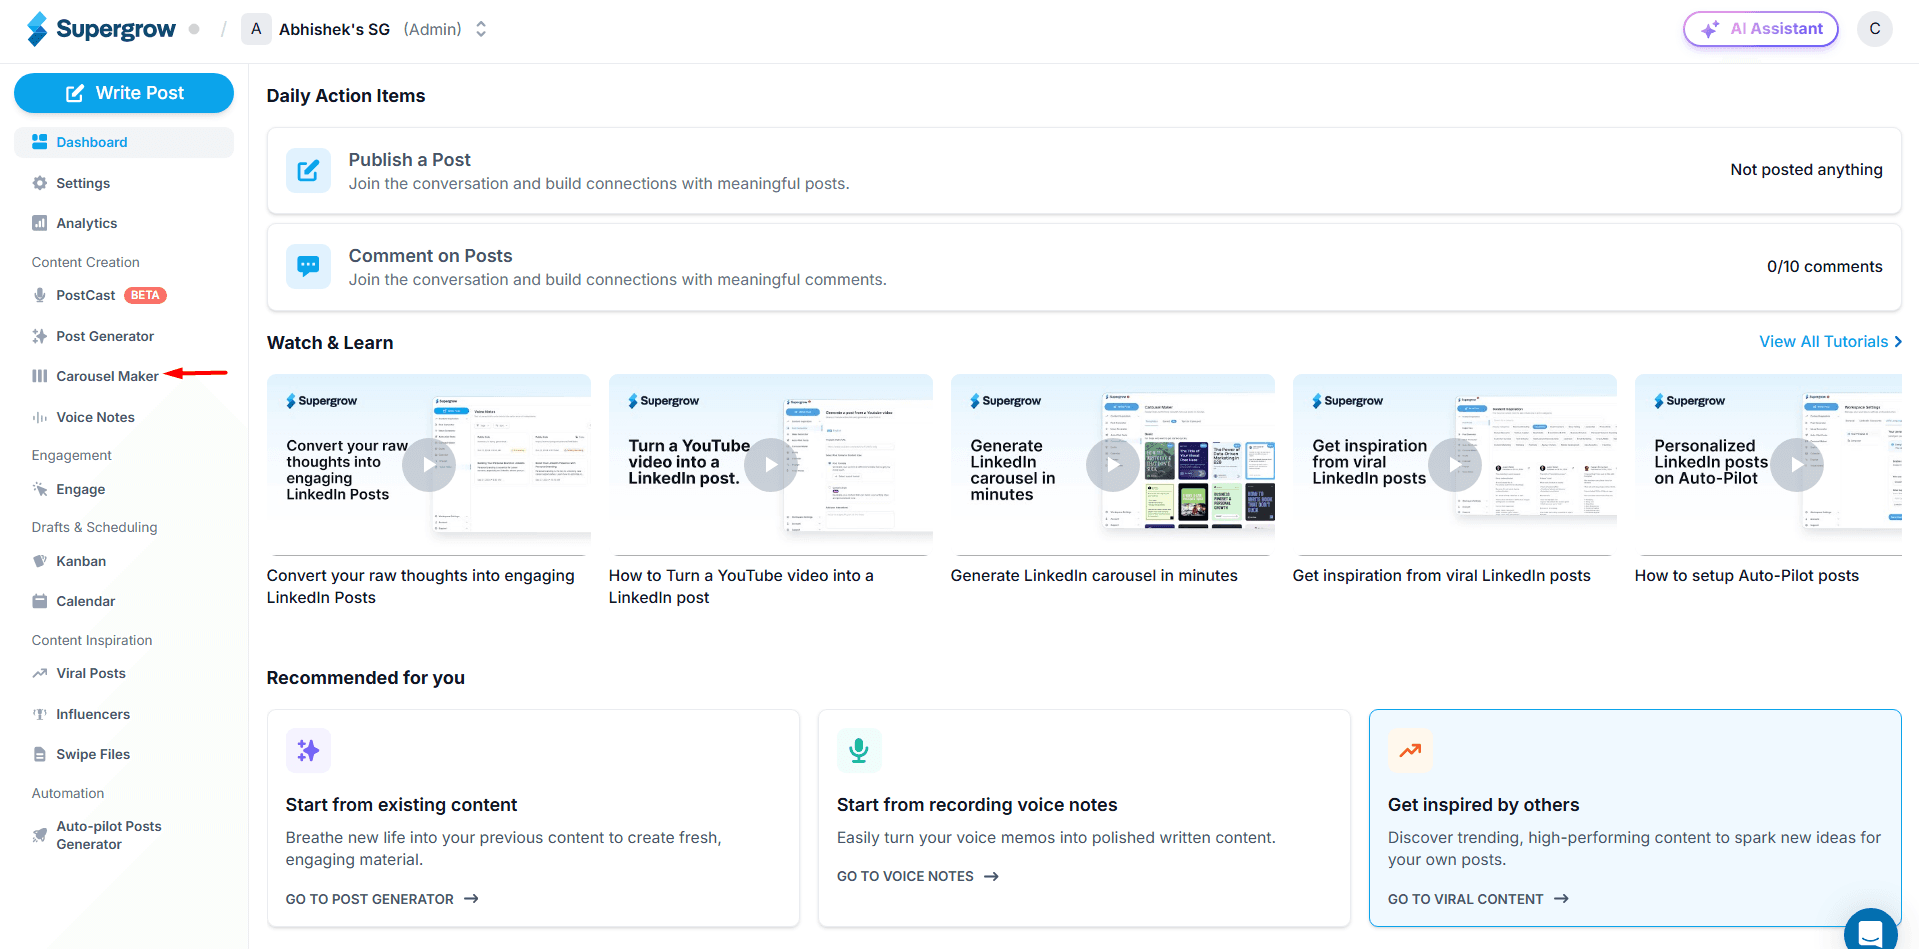Open Carousel Maker in the sidebar
Viewport: 1919px width, 949px height.
click(107, 376)
